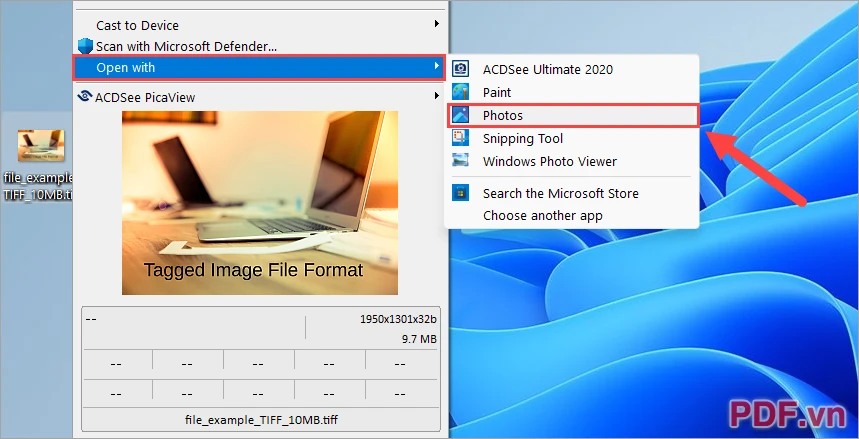The height and width of the screenshot is (439, 859).
Task: Click the 9.7 MB file size text
Action: [x=419, y=339]
